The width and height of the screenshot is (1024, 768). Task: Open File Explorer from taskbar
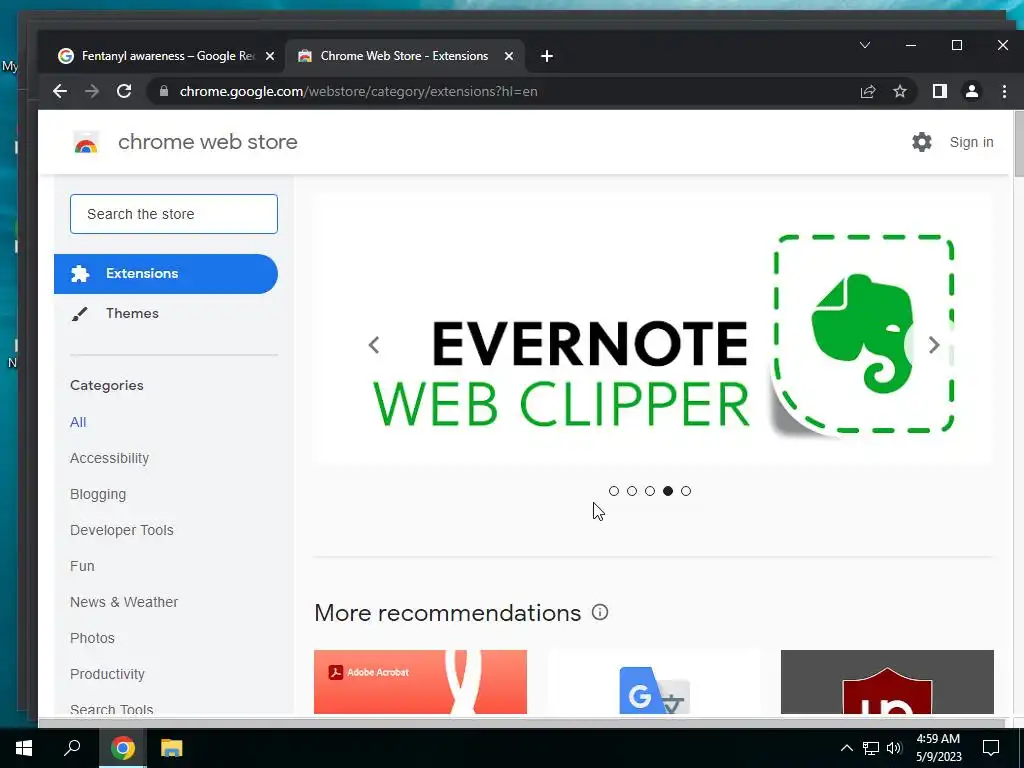pos(172,748)
